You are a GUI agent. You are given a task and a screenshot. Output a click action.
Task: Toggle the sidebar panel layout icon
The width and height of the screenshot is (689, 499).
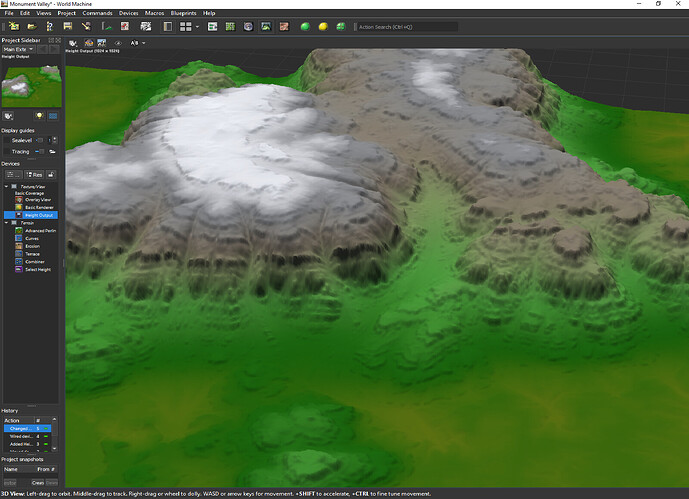click(x=168, y=27)
